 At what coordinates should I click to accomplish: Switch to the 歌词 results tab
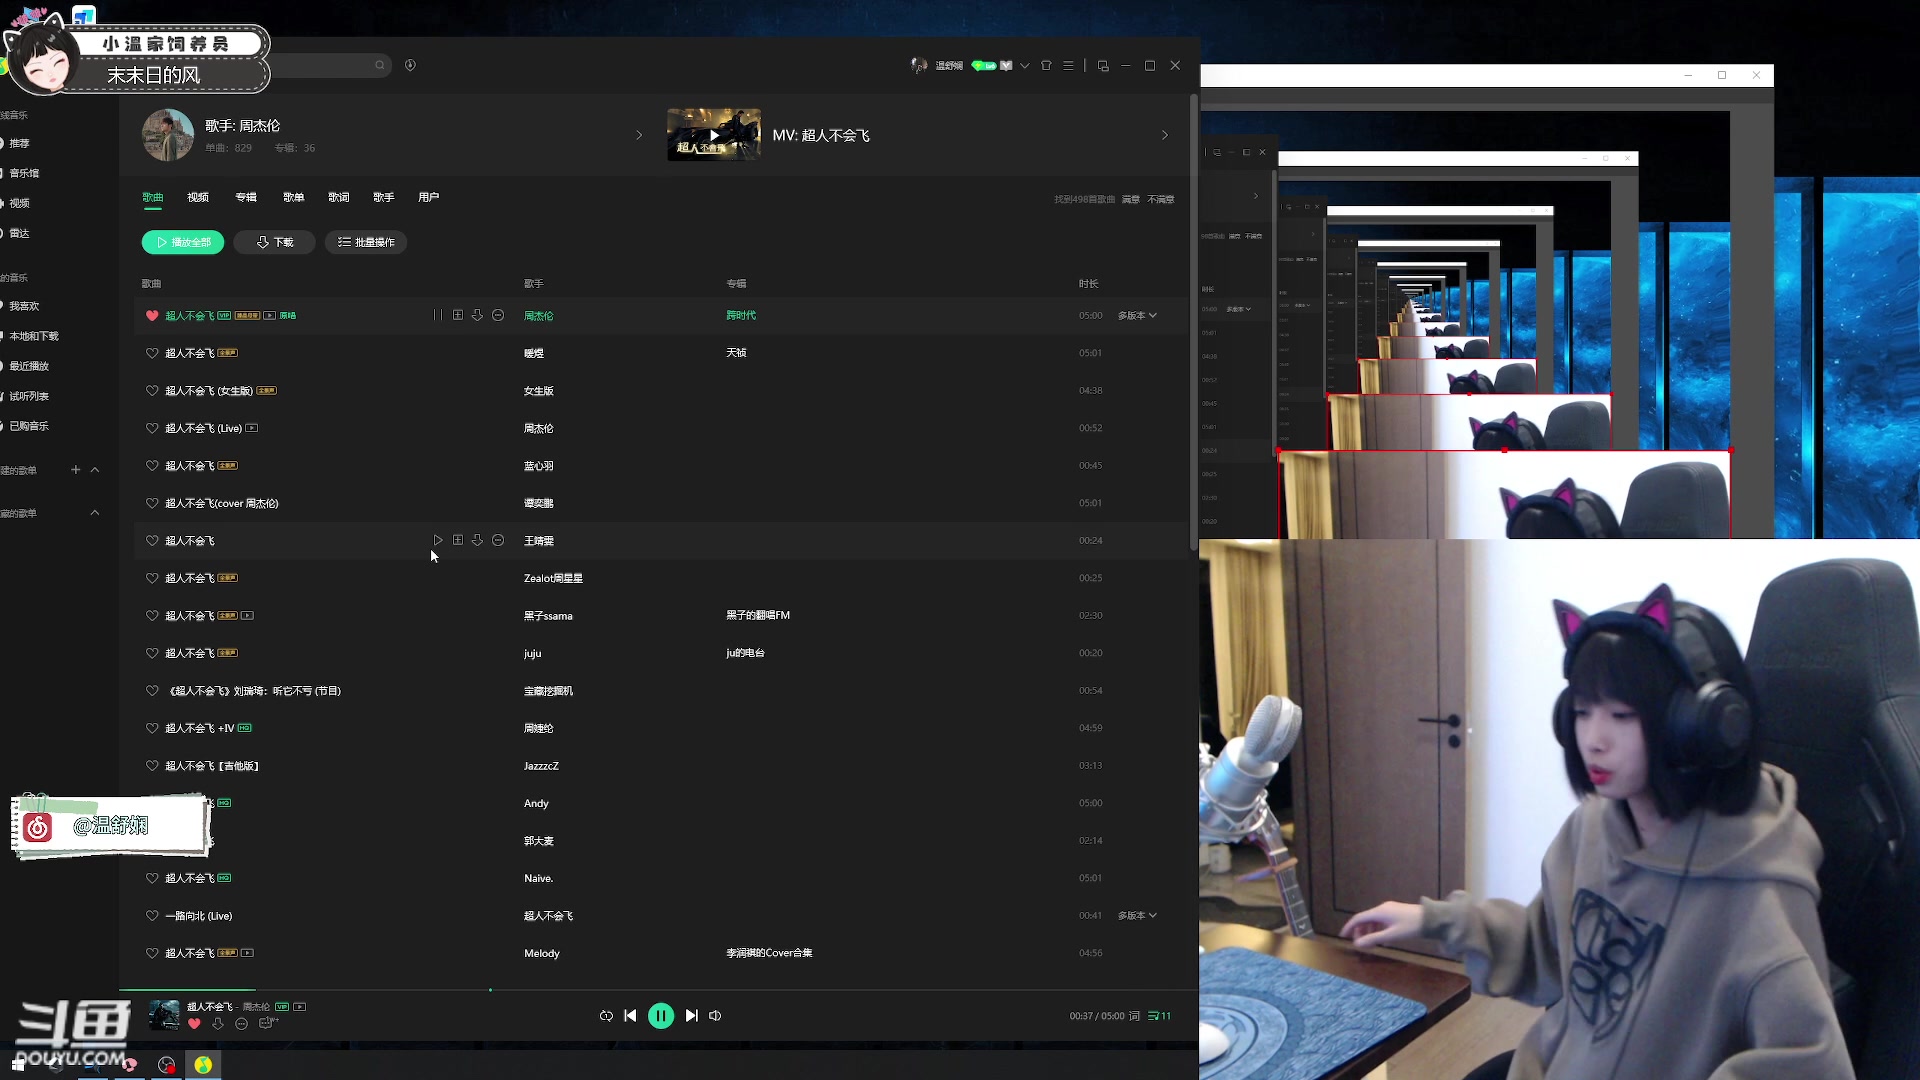click(x=339, y=197)
